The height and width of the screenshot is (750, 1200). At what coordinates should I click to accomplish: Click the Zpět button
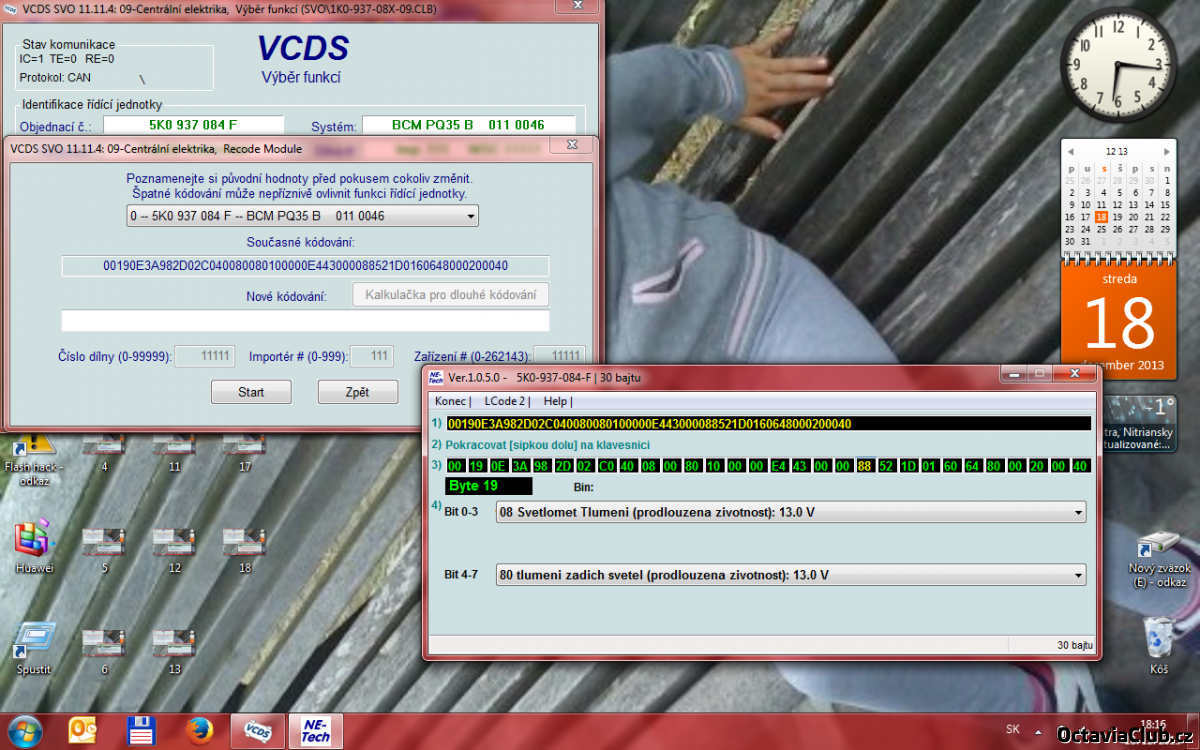[357, 392]
